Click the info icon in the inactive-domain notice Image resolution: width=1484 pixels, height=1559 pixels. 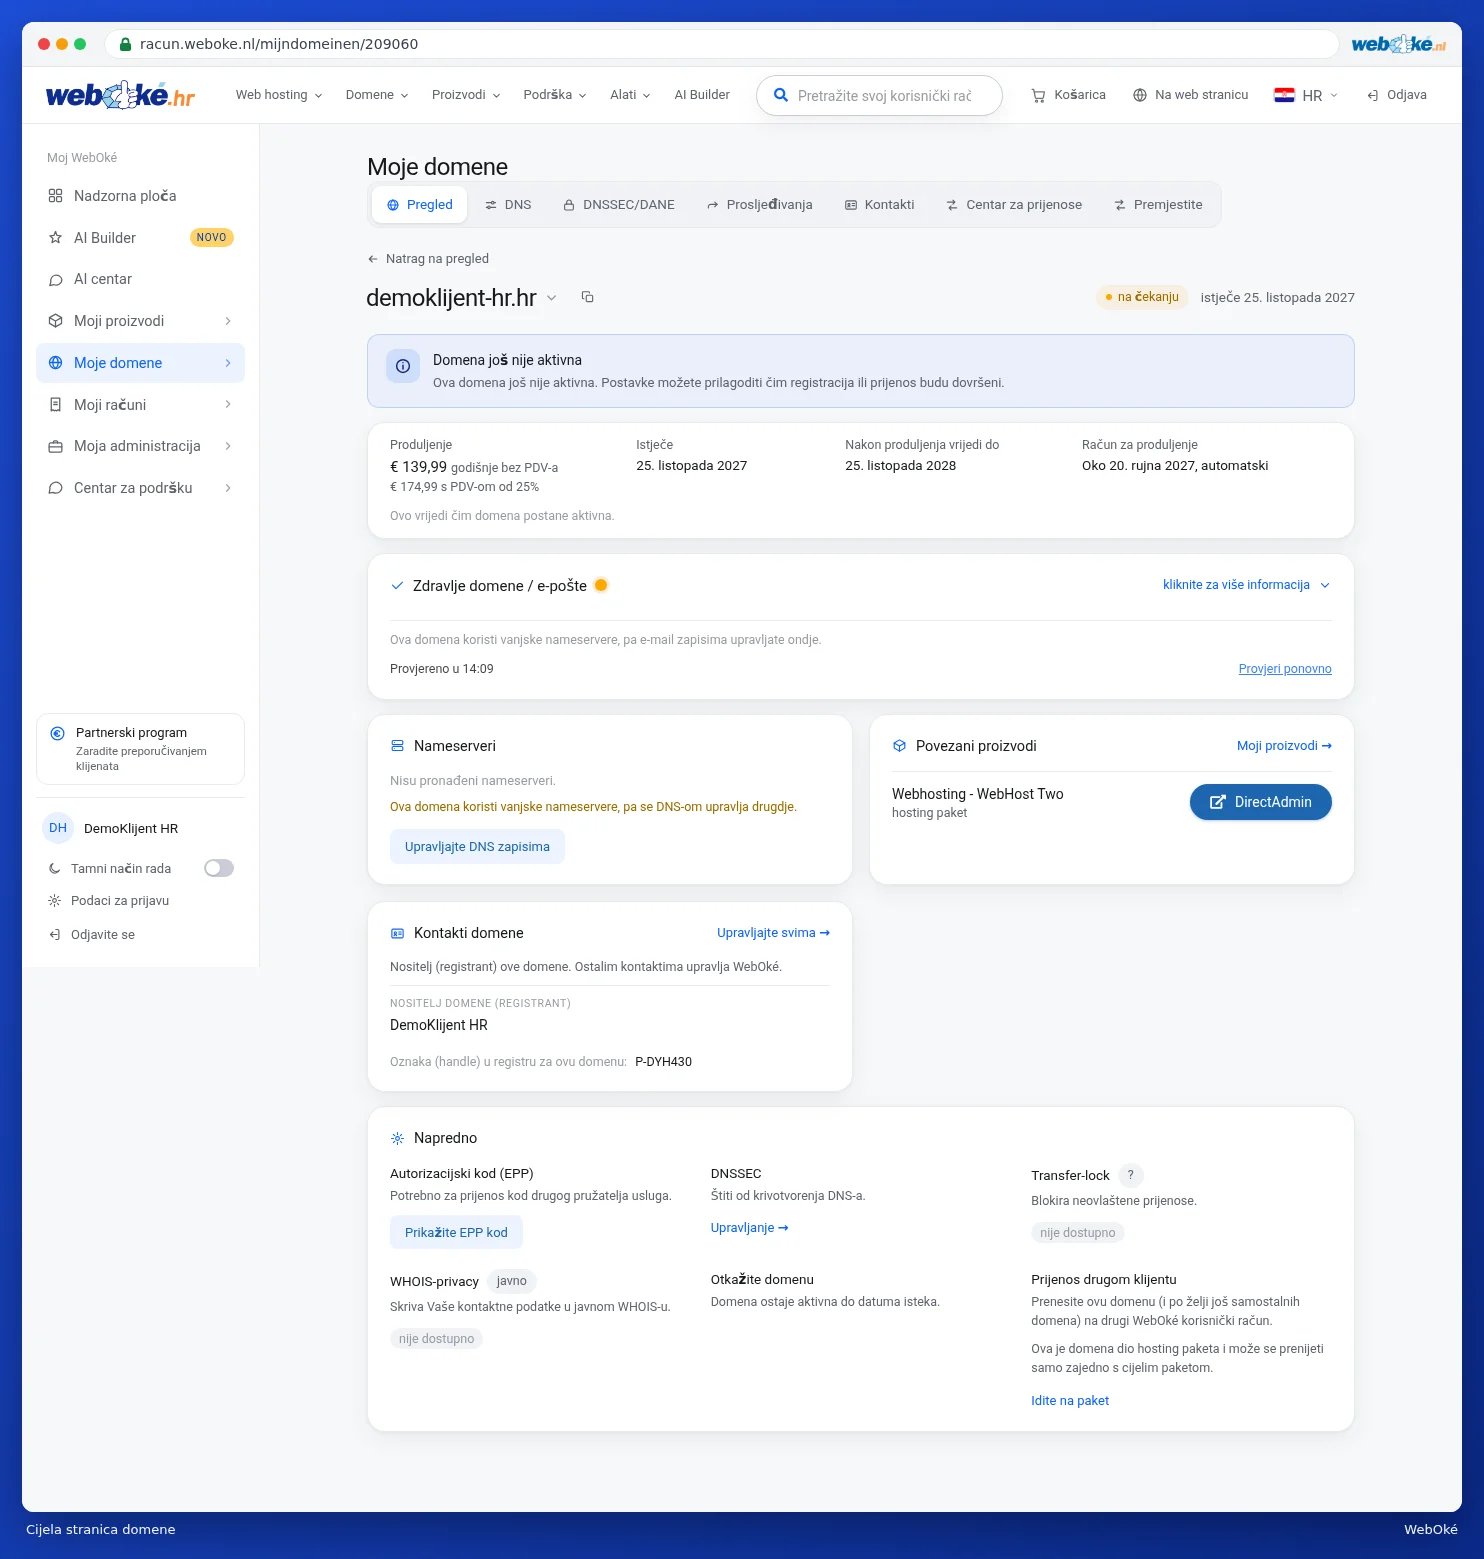(x=403, y=366)
